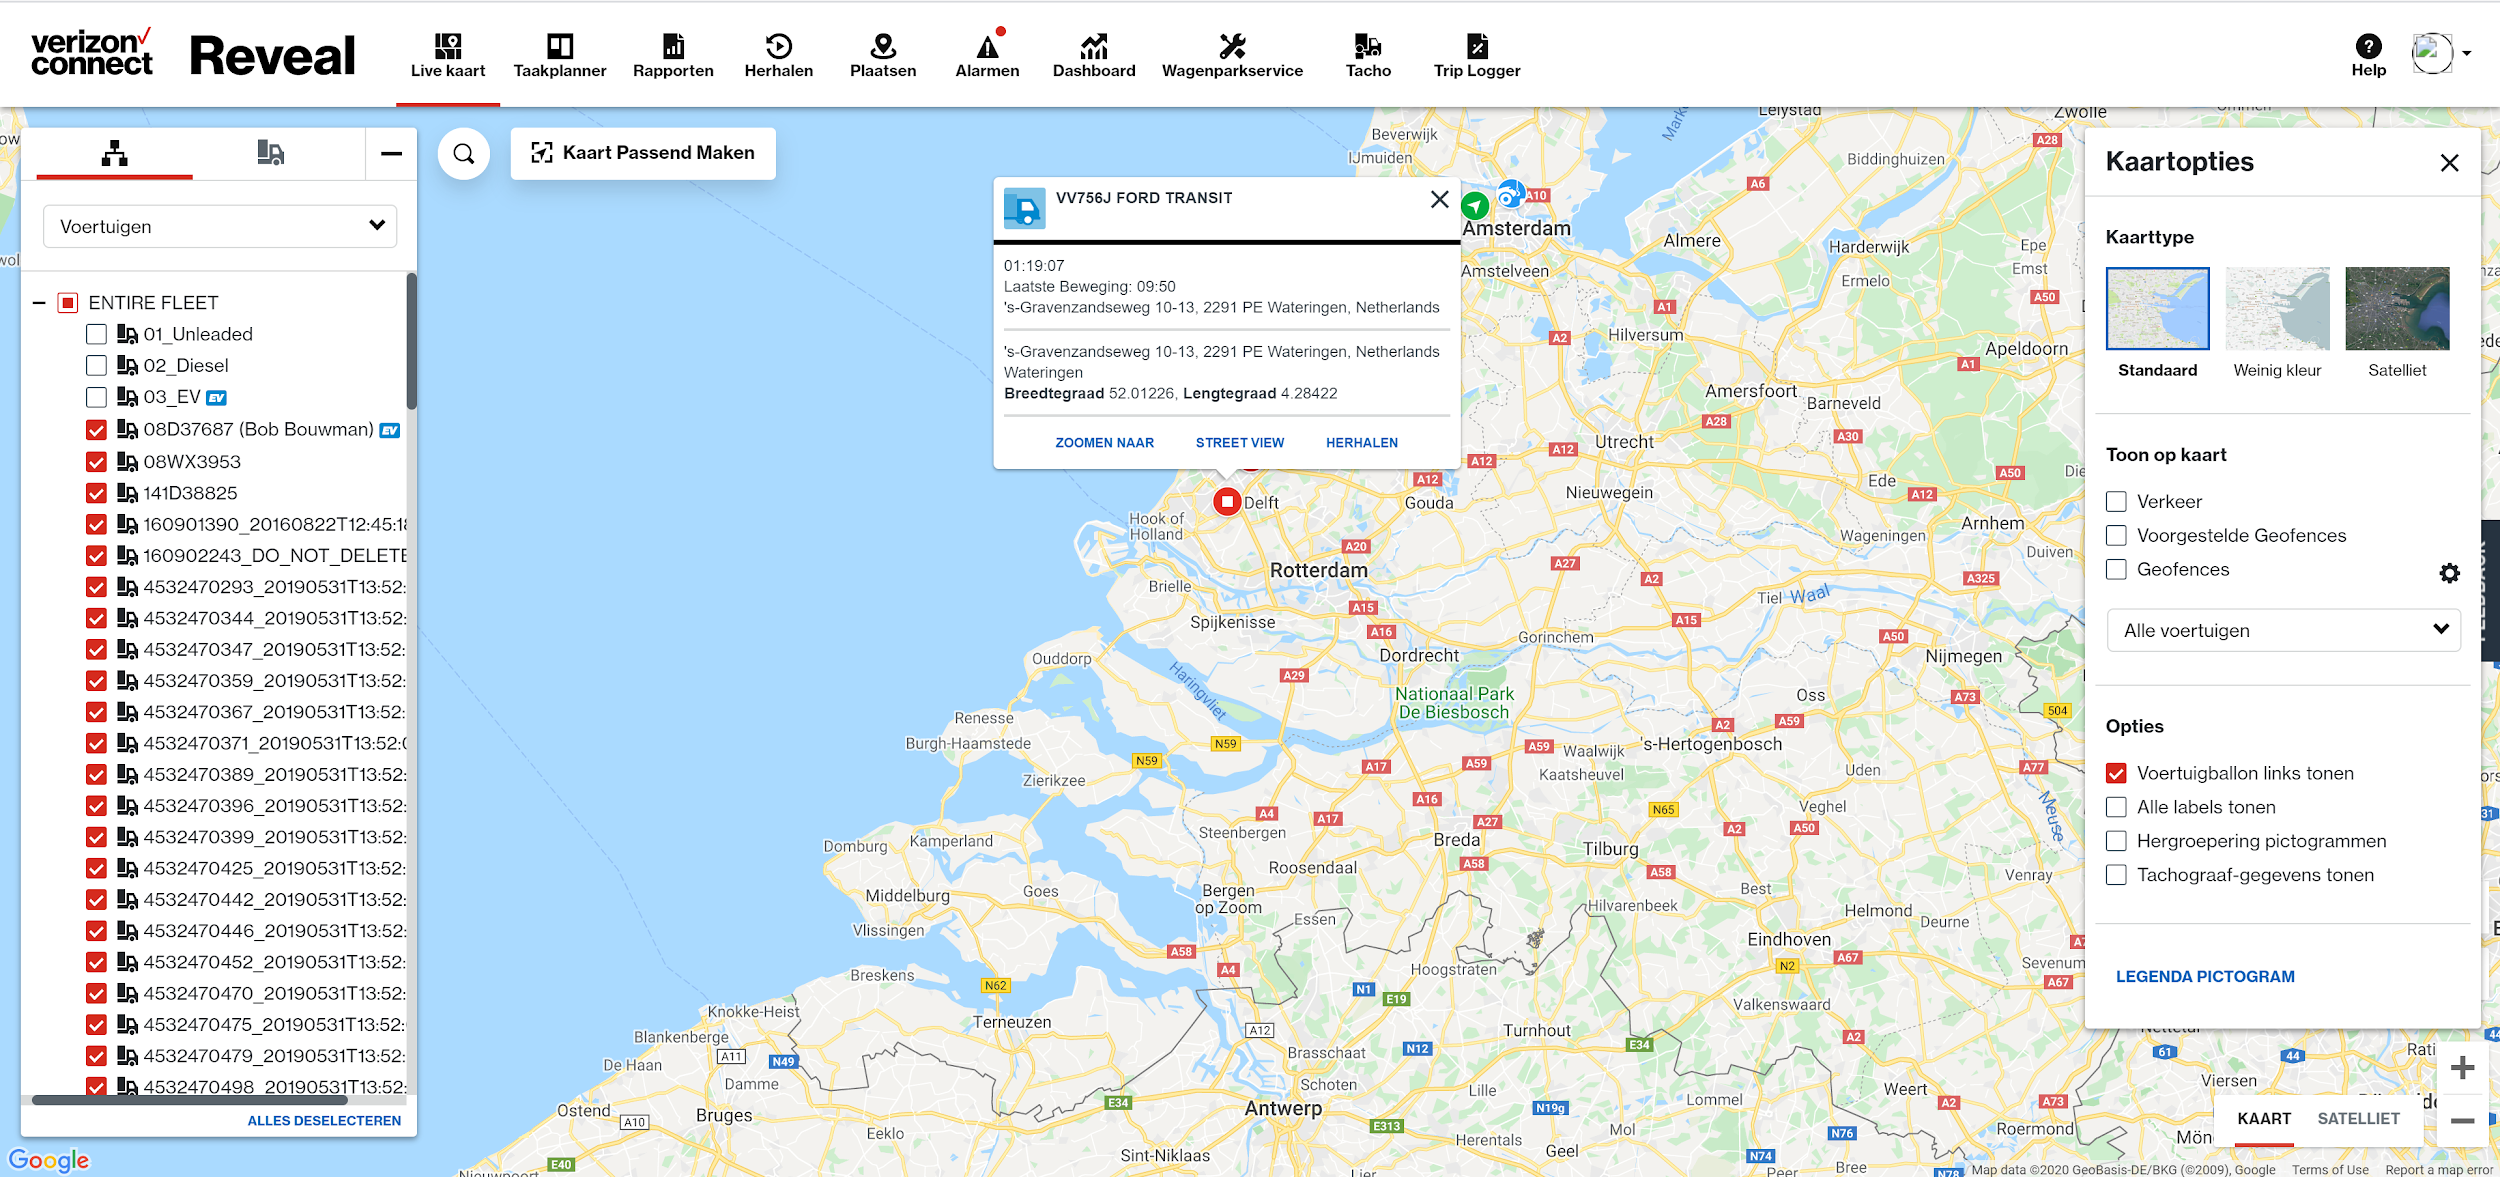Open Geofences settings gear
The height and width of the screenshot is (1177, 2500).
click(x=2449, y=573)
